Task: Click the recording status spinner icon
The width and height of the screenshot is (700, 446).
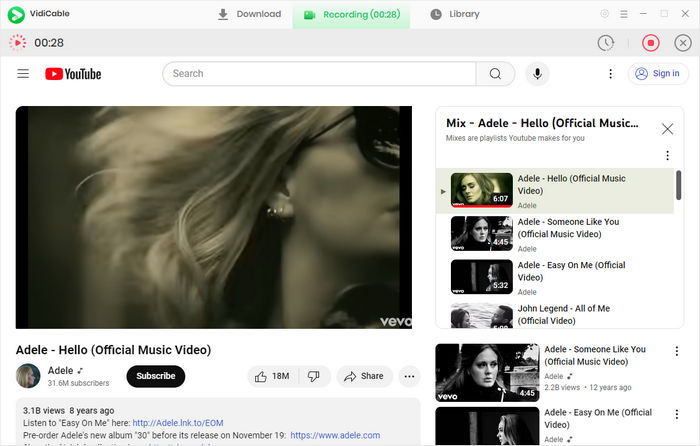Action: click(x=17, y=42)
